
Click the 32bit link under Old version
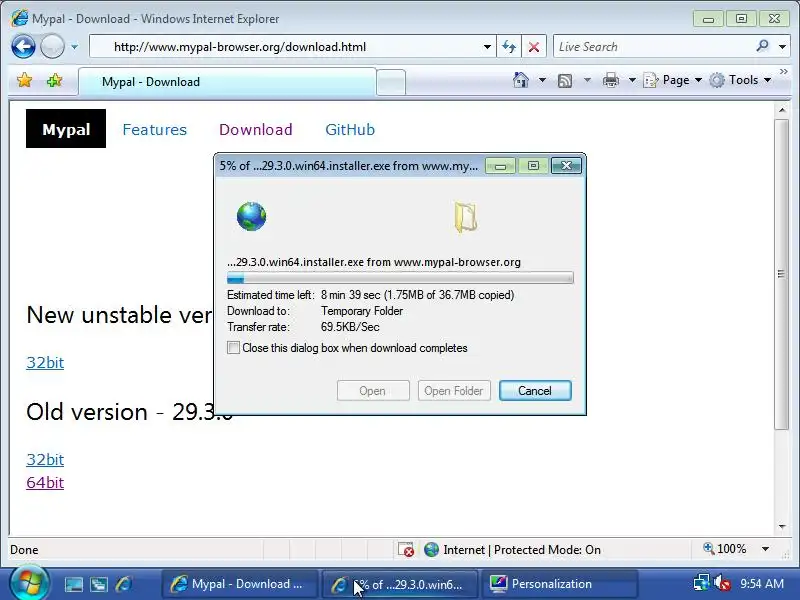pos(45,460)
